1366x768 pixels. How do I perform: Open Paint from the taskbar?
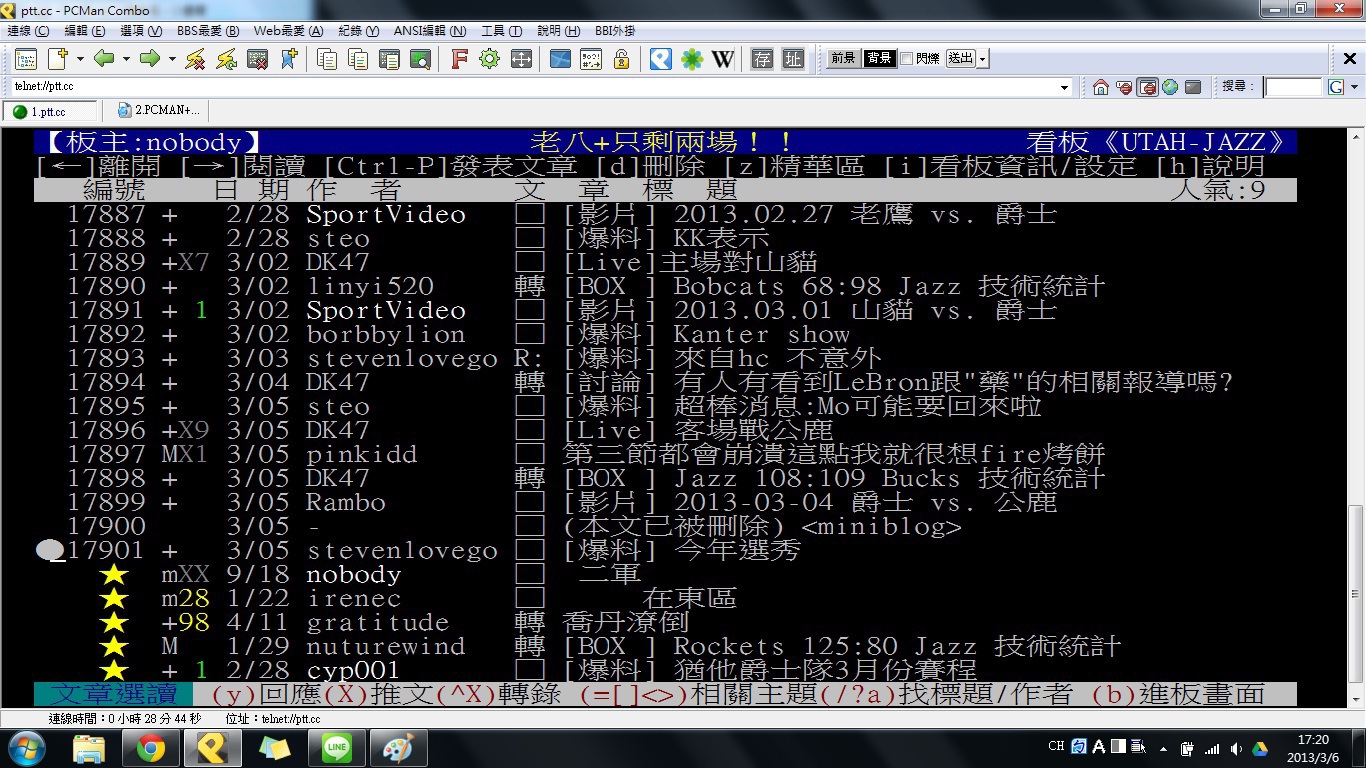click(x=399, y=748)
